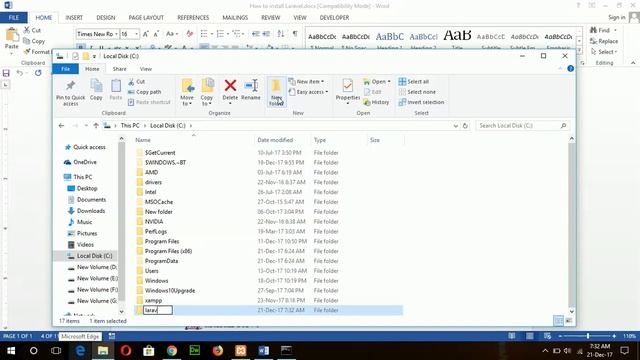Click the folder name rename input box

tap(158, 310)
